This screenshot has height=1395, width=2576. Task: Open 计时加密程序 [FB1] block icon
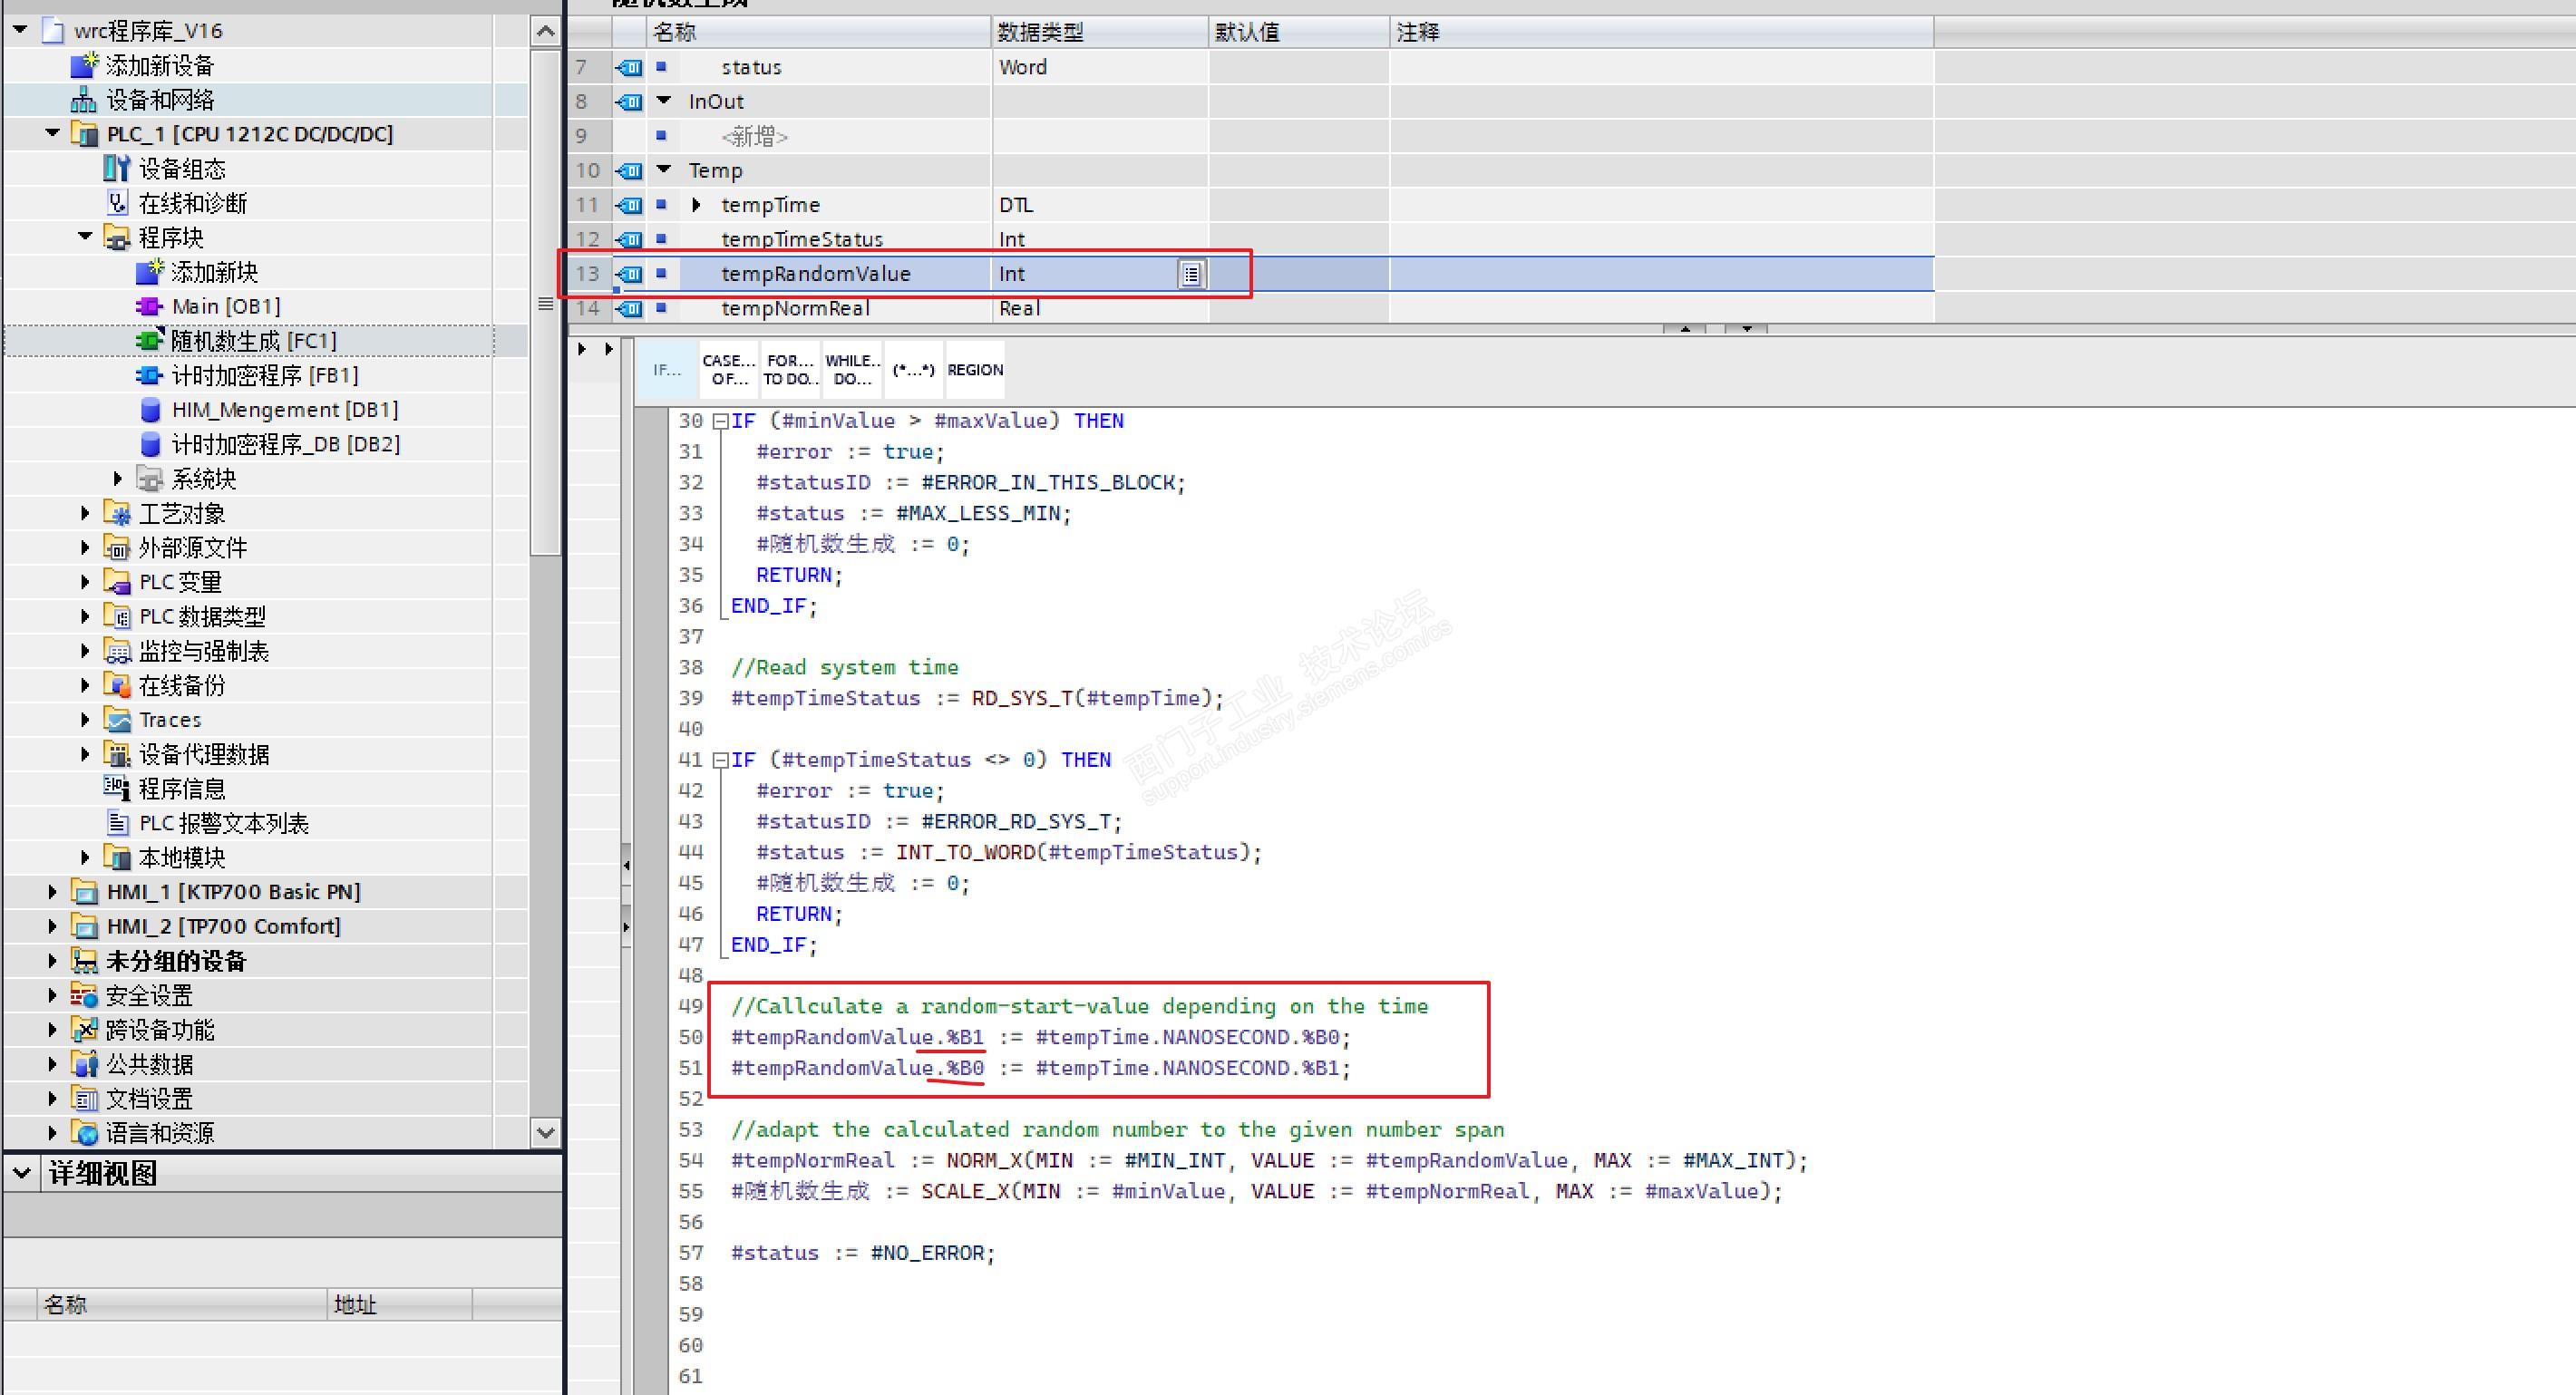pos(149,375)
